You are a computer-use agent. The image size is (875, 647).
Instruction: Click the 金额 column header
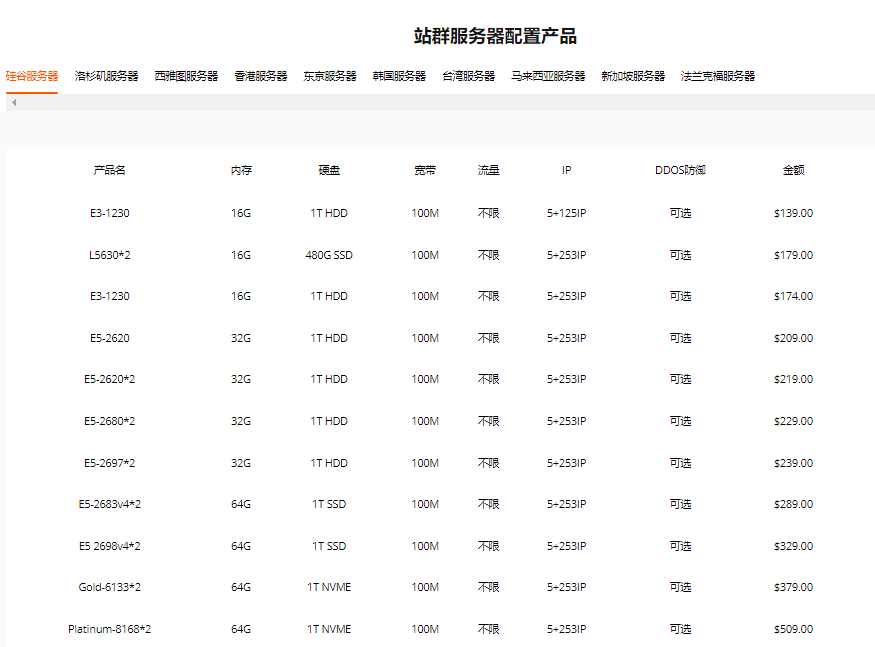(x=793, y=171)
